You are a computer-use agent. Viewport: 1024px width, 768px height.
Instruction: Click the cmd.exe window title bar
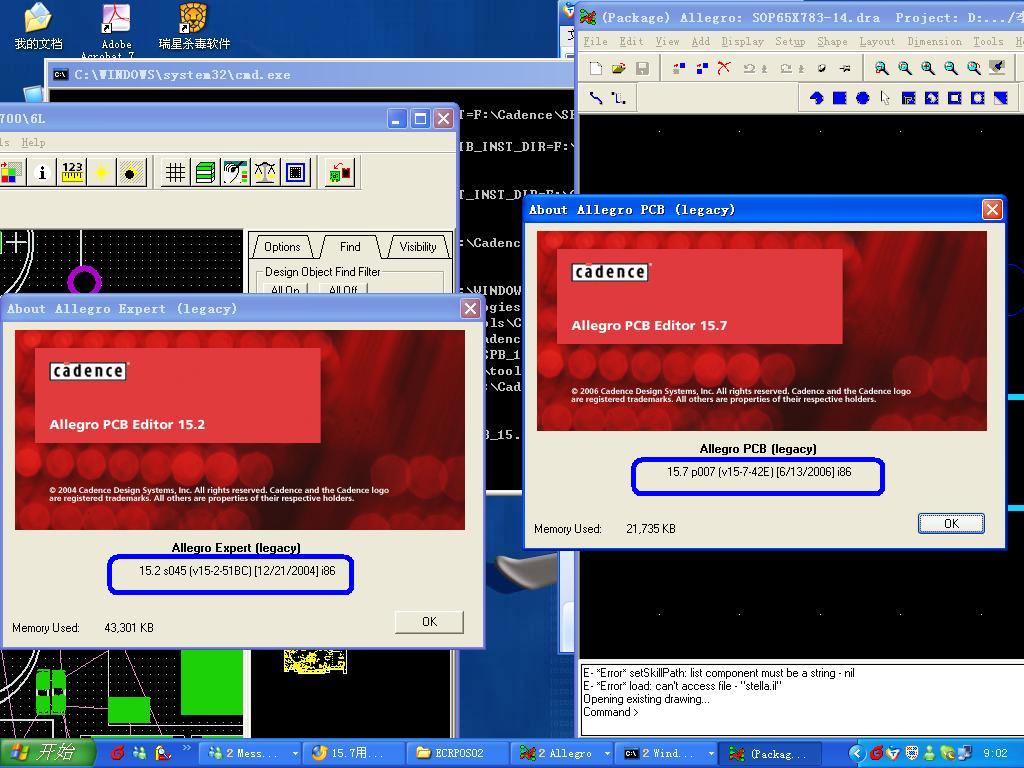pos(310,74)
